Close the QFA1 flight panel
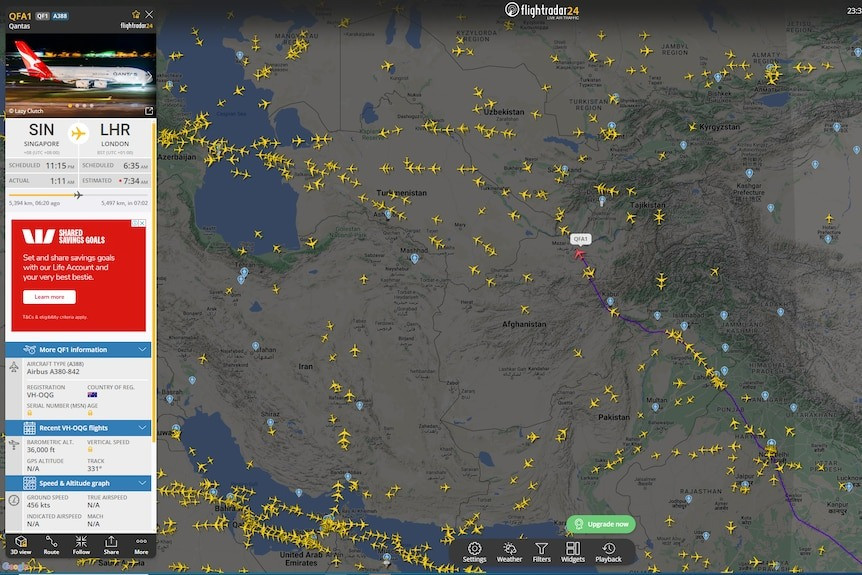Screen dimensions: 862x575 [149, 14]
